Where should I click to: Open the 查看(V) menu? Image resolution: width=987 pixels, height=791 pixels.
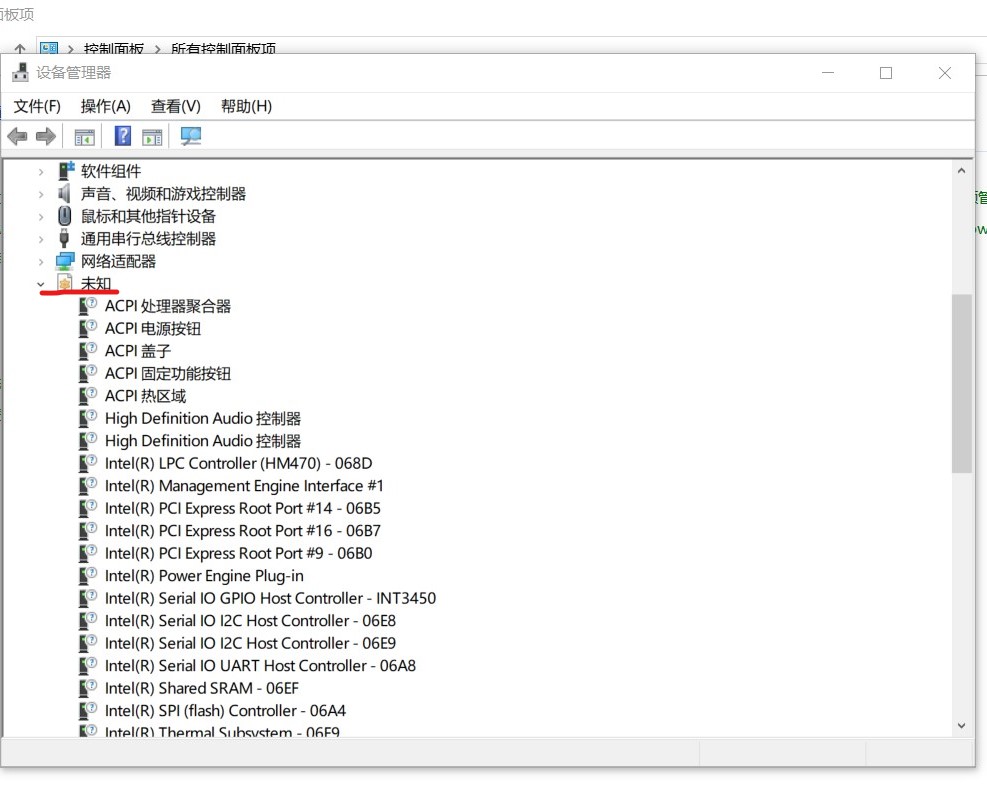[176, 106]
